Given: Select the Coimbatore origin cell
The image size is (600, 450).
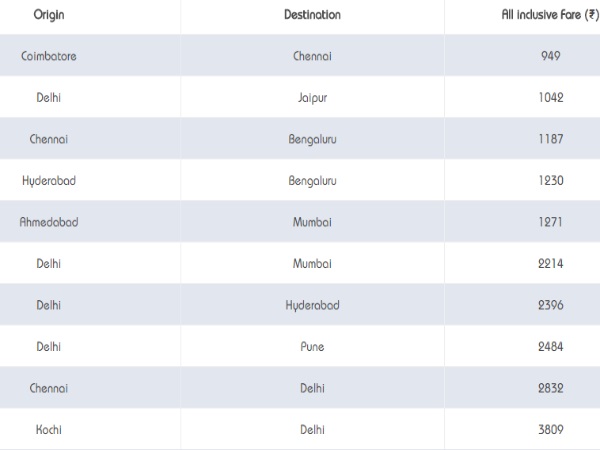Looking at the screenshot, I should click(x=48, y=56).
